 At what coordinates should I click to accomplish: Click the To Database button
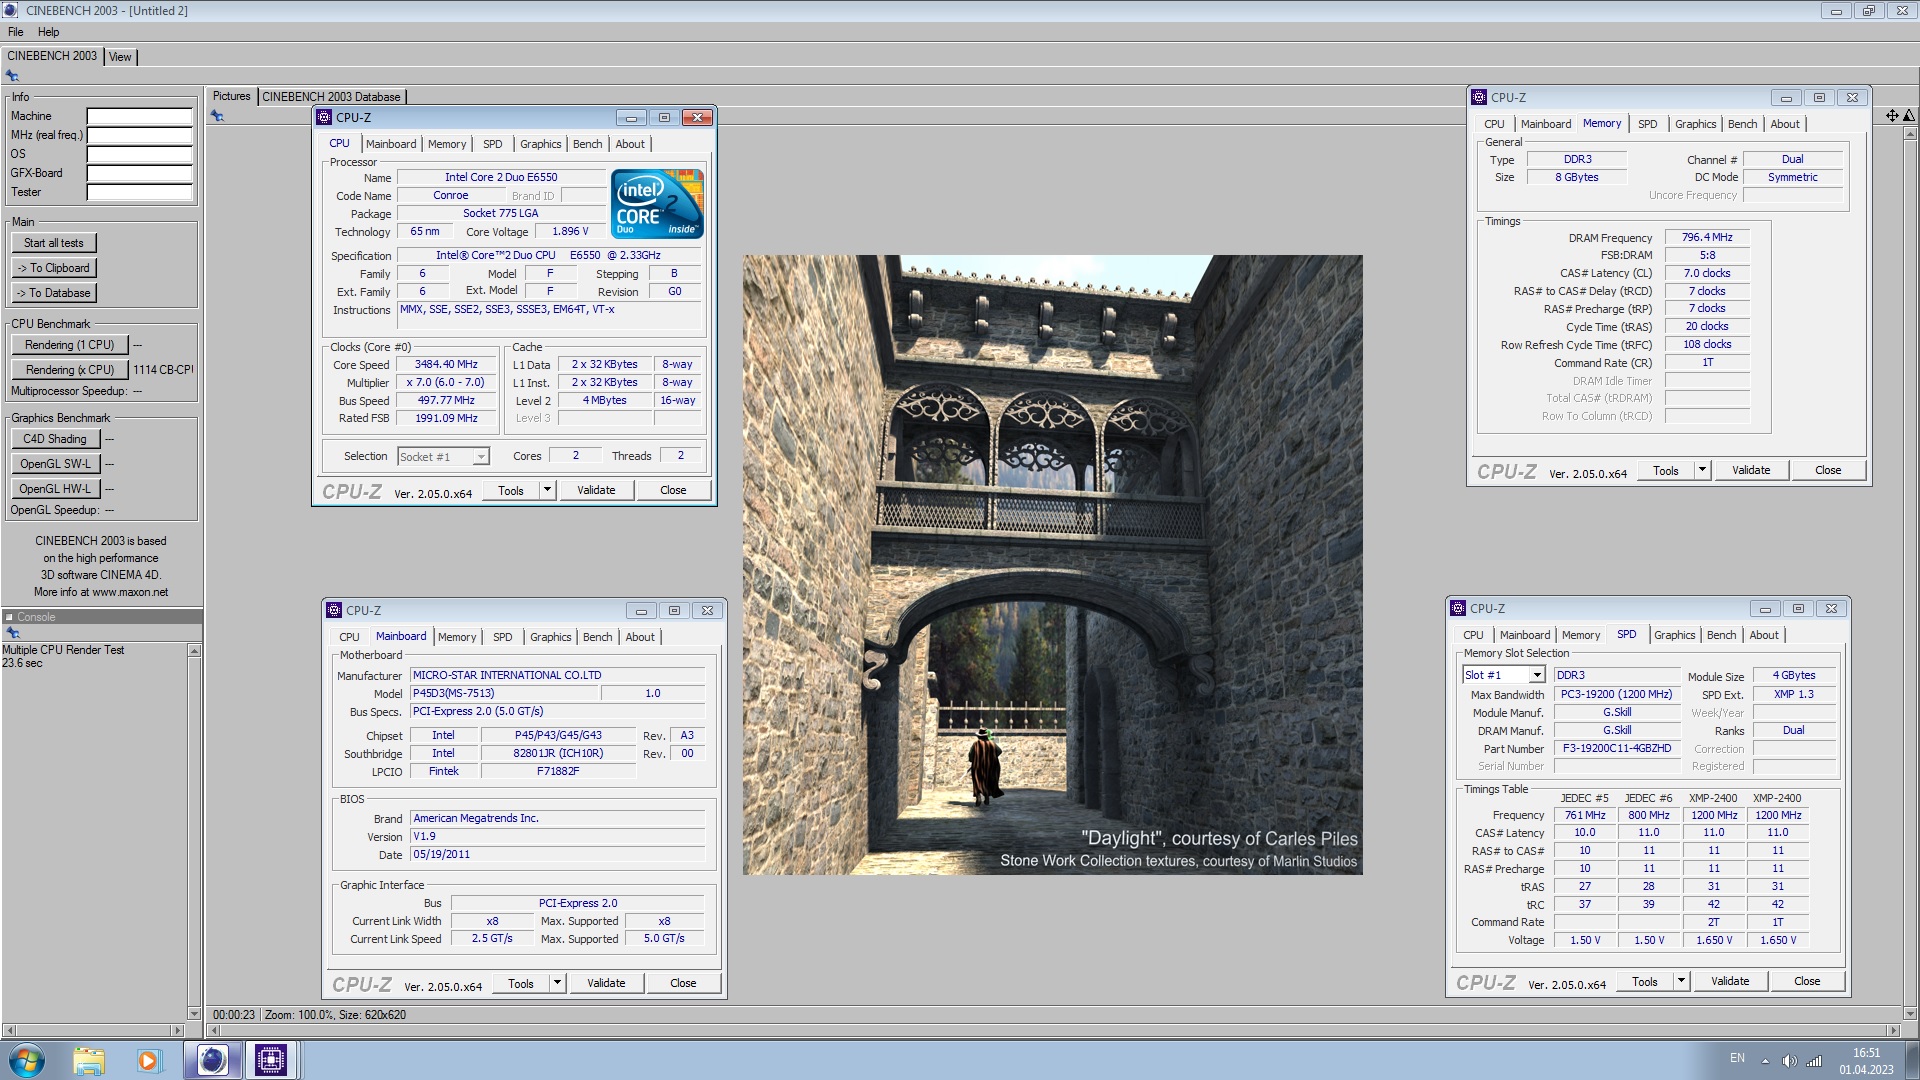(x=54, y=293)
